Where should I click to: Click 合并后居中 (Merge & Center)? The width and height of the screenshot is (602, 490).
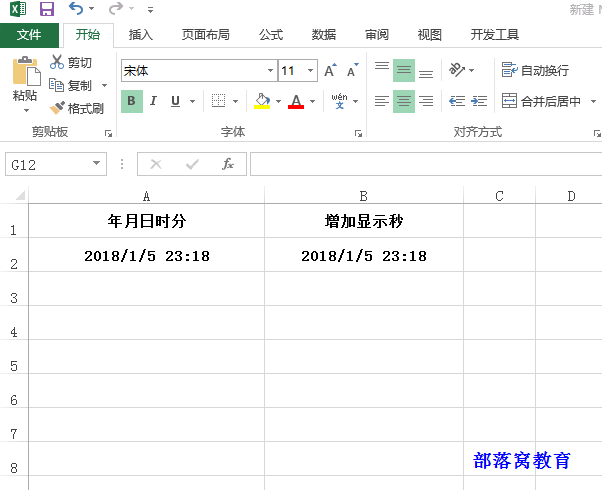coord(541,101)
